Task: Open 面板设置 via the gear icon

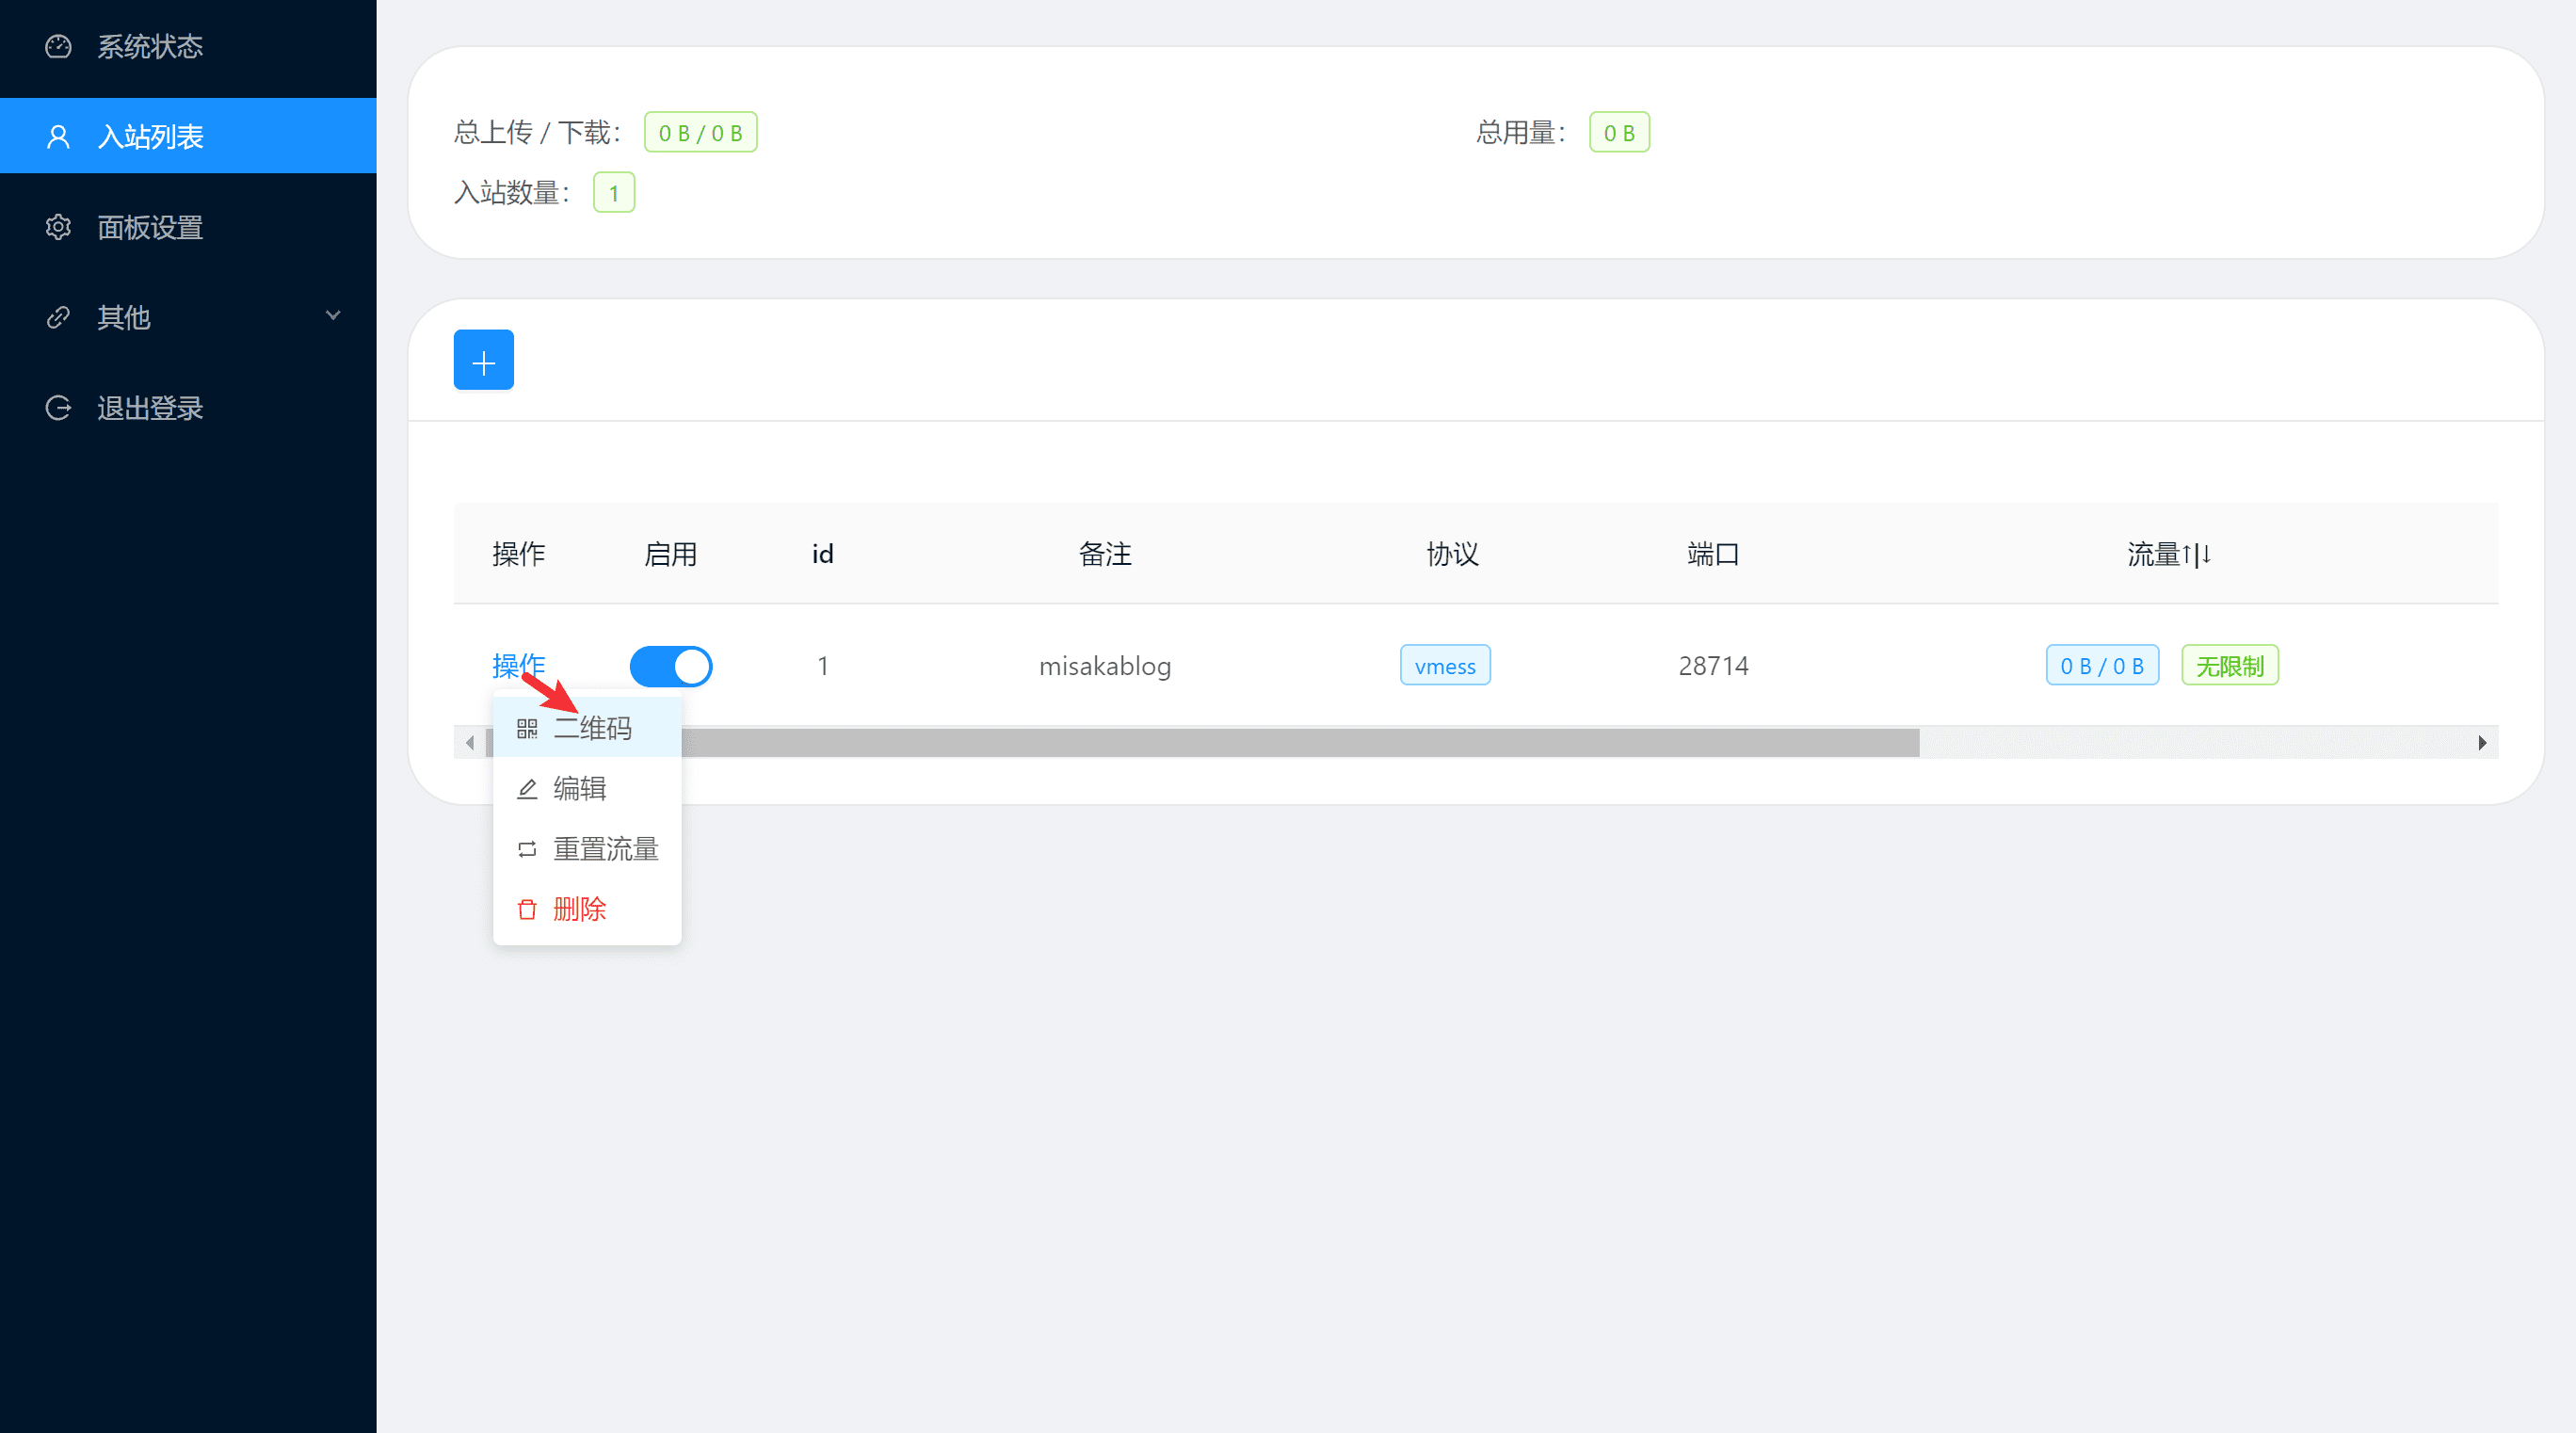Action: pyautogui.click(x=58, y=227)
